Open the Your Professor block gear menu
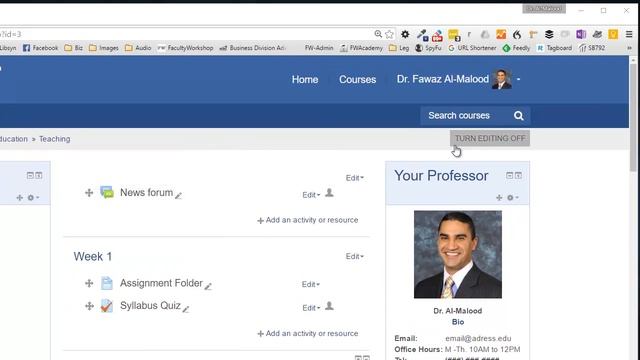 [512, 198]
